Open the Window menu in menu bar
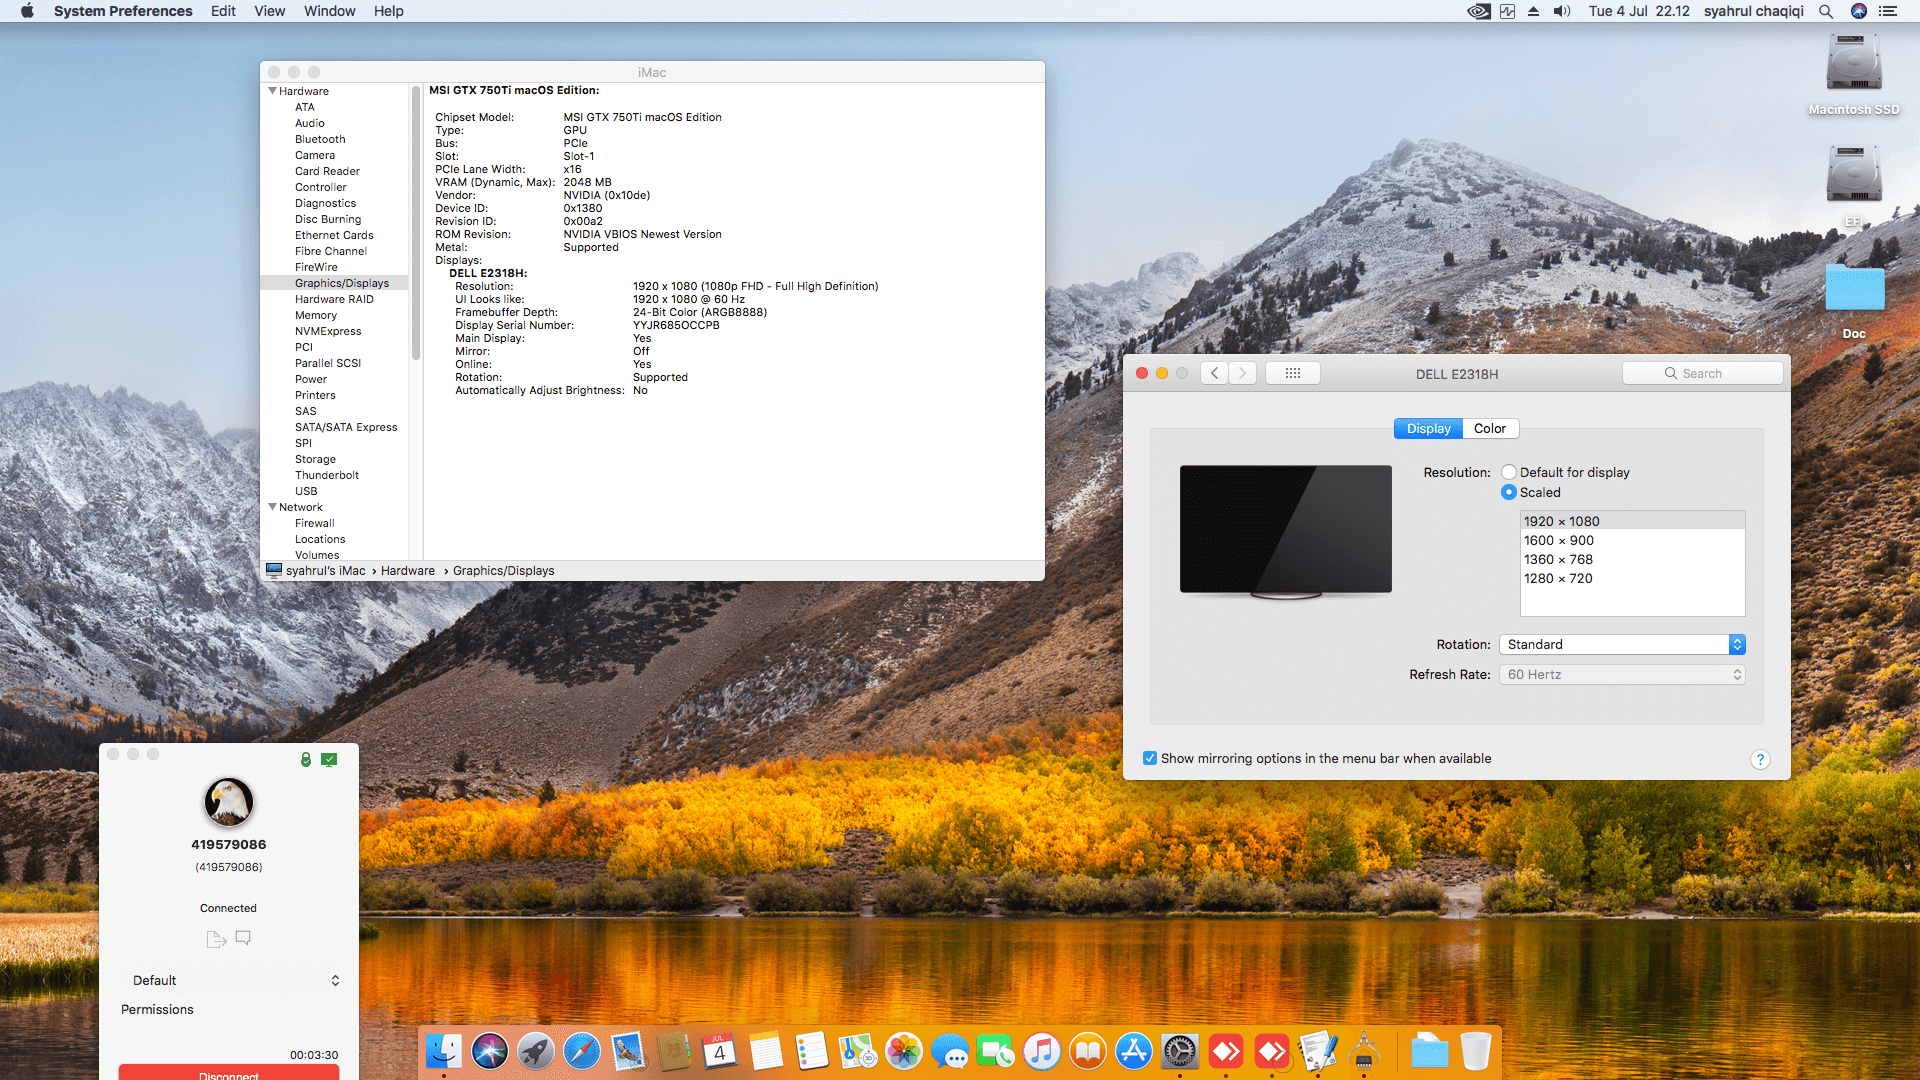Screen dimensions: 1920x1080 329,11
